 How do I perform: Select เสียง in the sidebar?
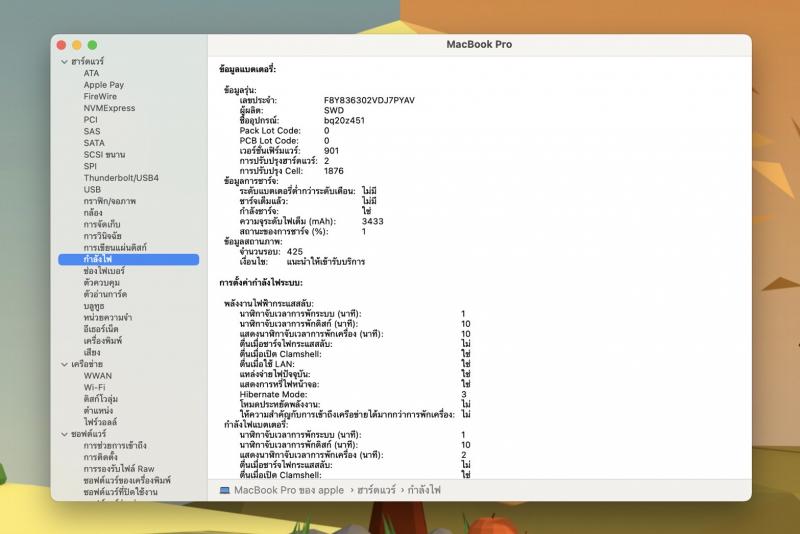tap(92, 352)
